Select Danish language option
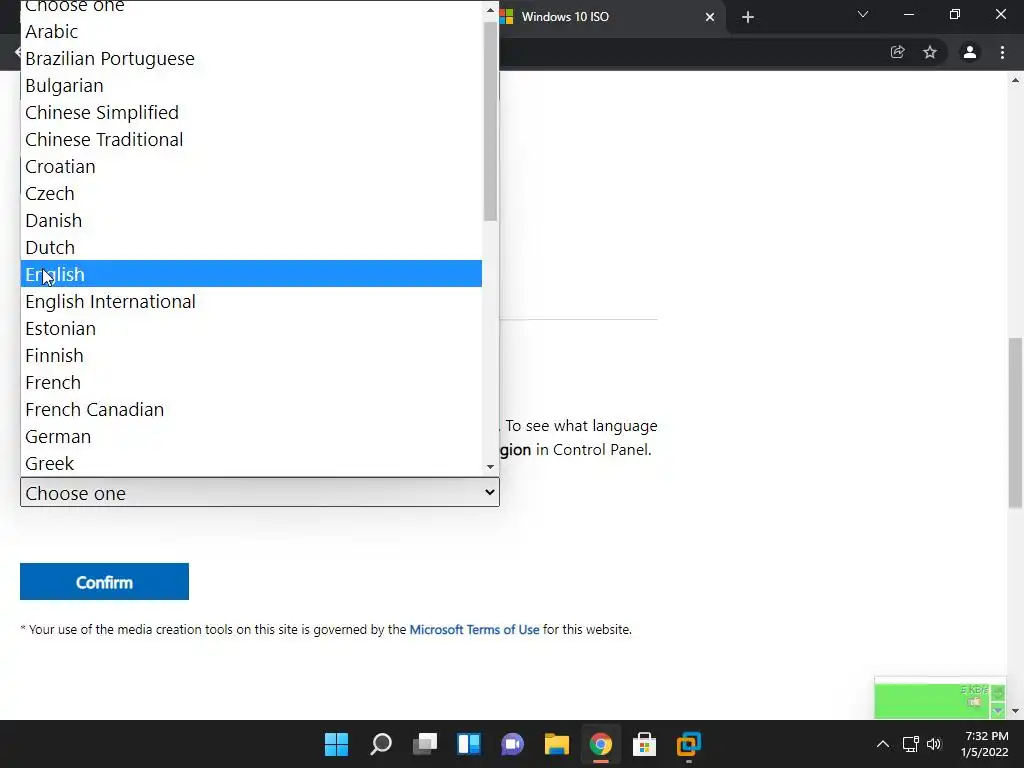The height and width of the screenshot is (768, 1024). click(251, 221)
